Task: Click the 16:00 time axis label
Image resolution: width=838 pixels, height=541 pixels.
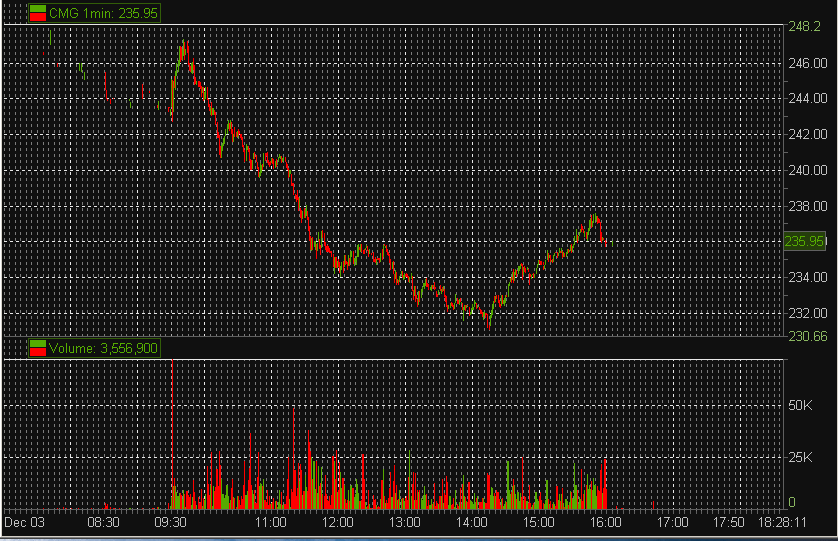Action: pos(606,522)
